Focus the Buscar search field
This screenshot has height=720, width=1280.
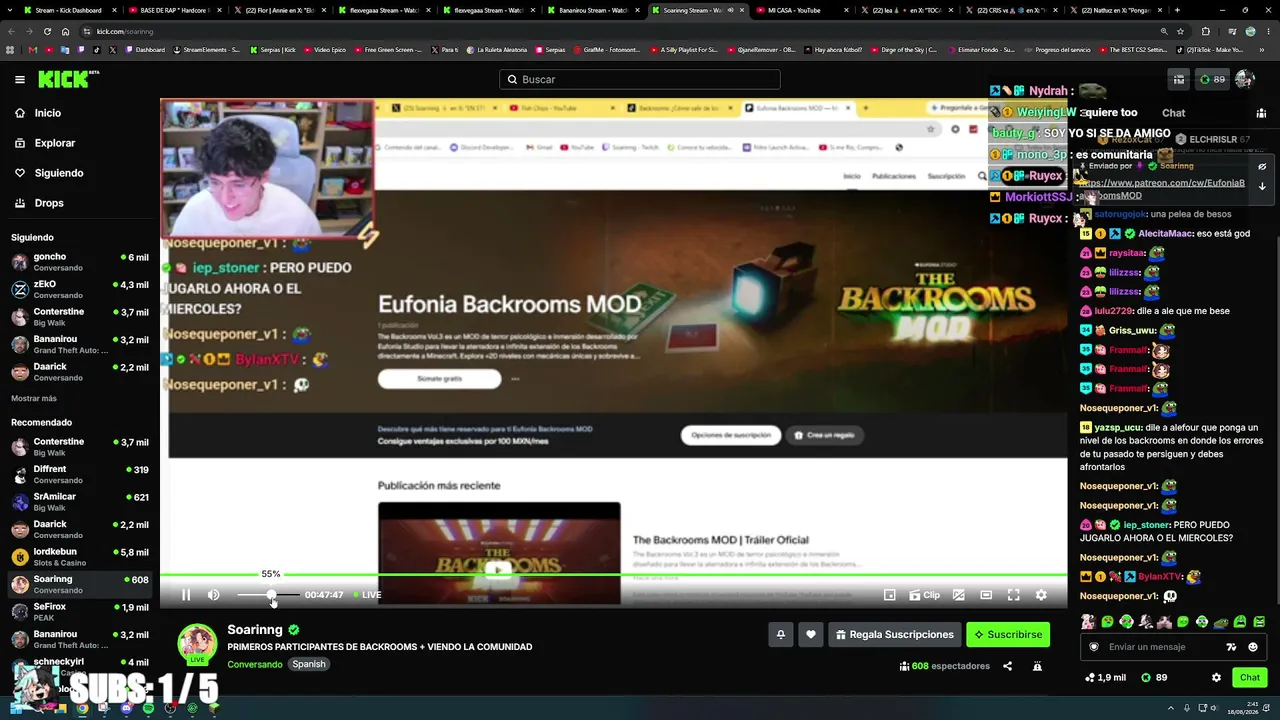click(640, 79)
